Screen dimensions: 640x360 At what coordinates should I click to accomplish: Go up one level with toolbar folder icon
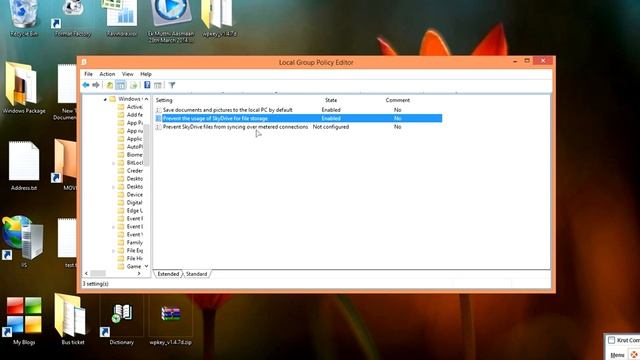[109, 85]
